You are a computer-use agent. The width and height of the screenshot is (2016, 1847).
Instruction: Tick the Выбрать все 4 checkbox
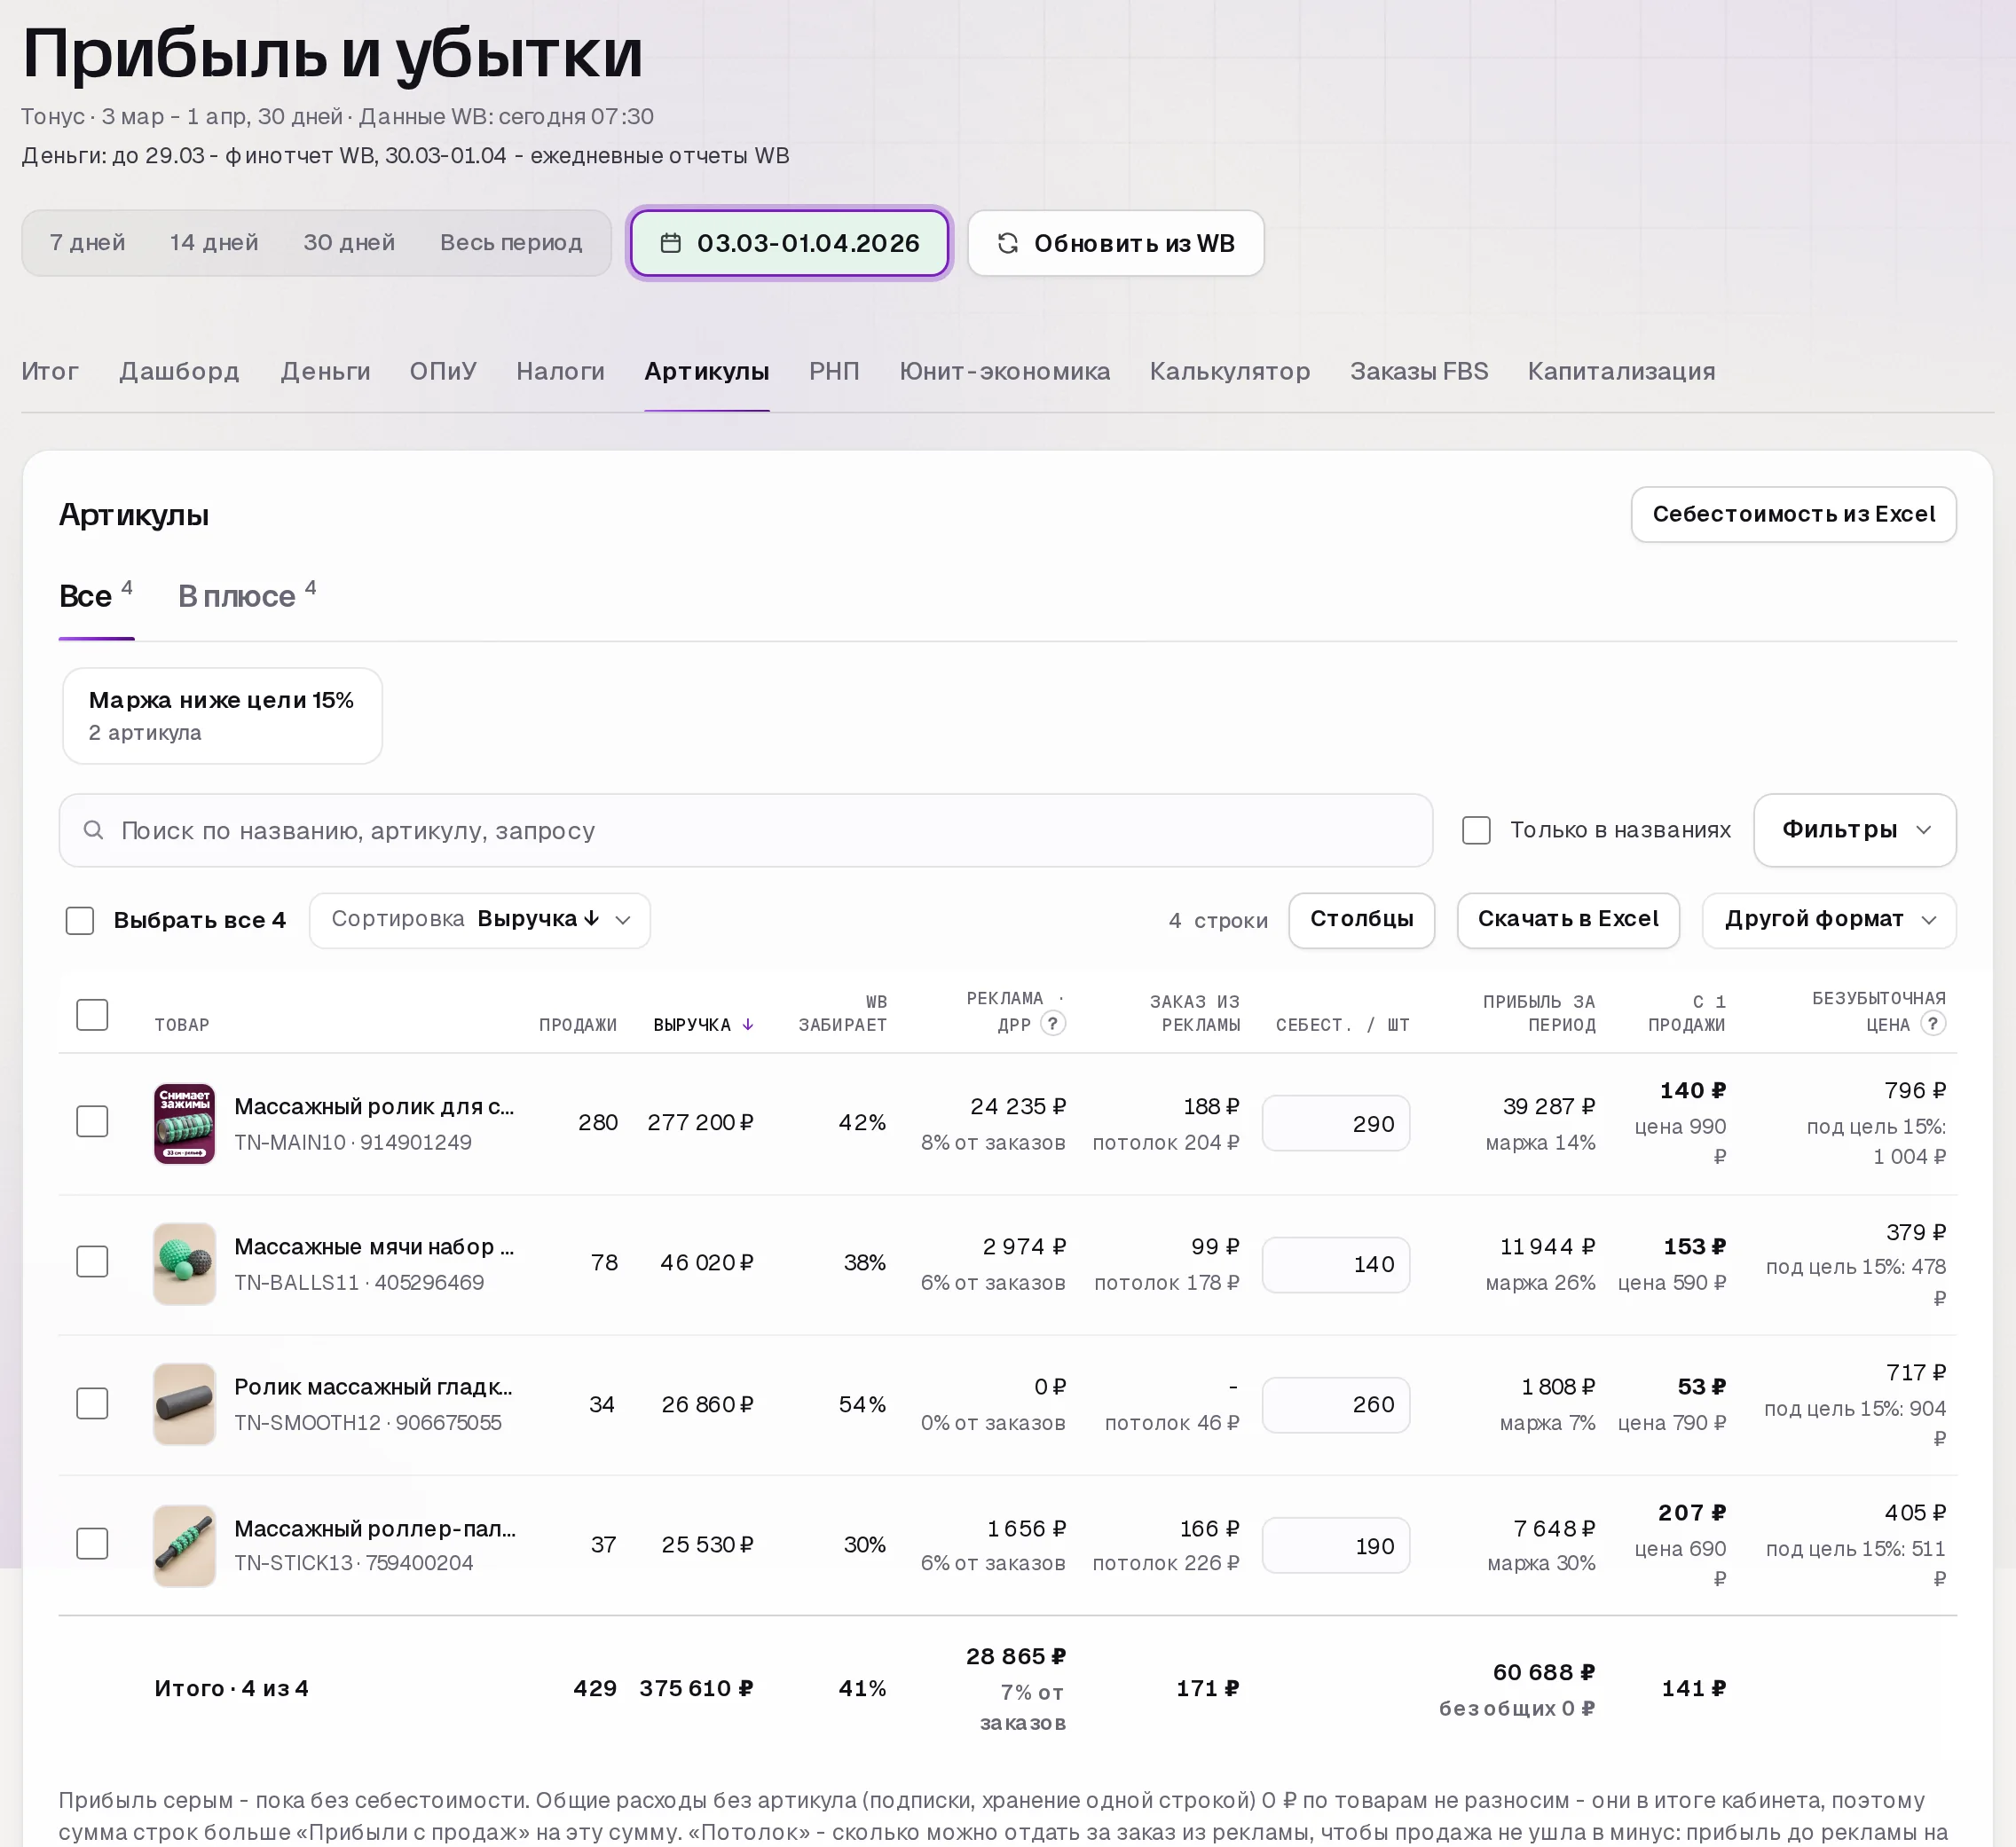pyautogui.click(x=80, y=920)
